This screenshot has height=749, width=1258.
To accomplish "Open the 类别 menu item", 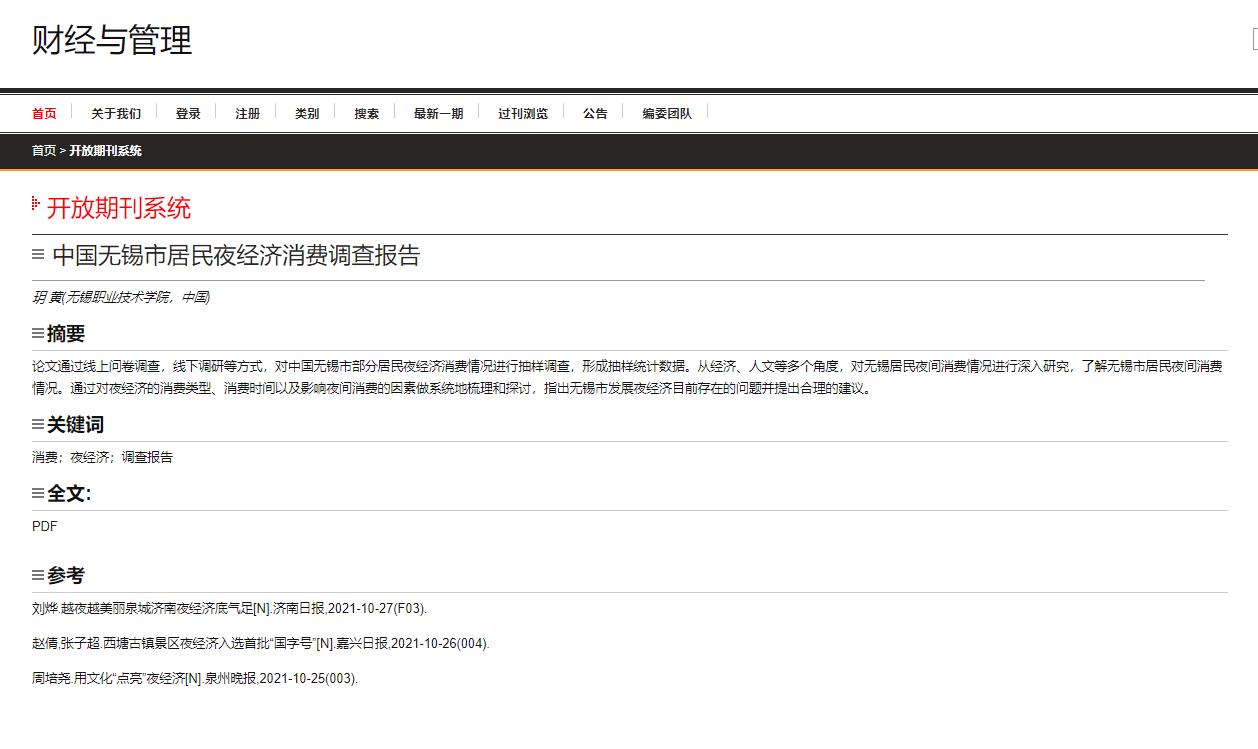I will coord(307,113).
